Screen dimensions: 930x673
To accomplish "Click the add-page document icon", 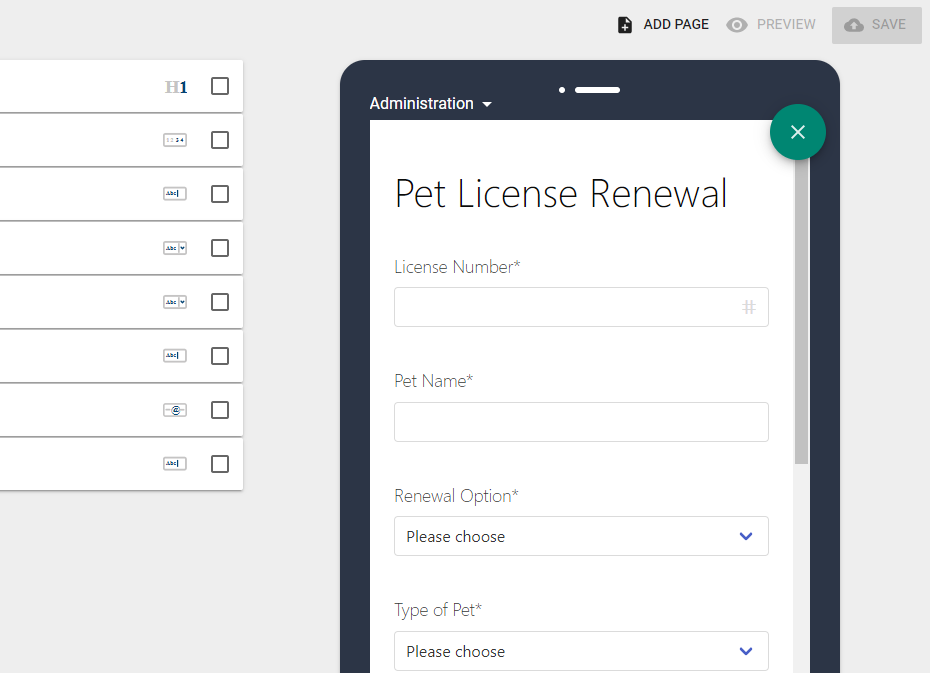I will (625, 24).
